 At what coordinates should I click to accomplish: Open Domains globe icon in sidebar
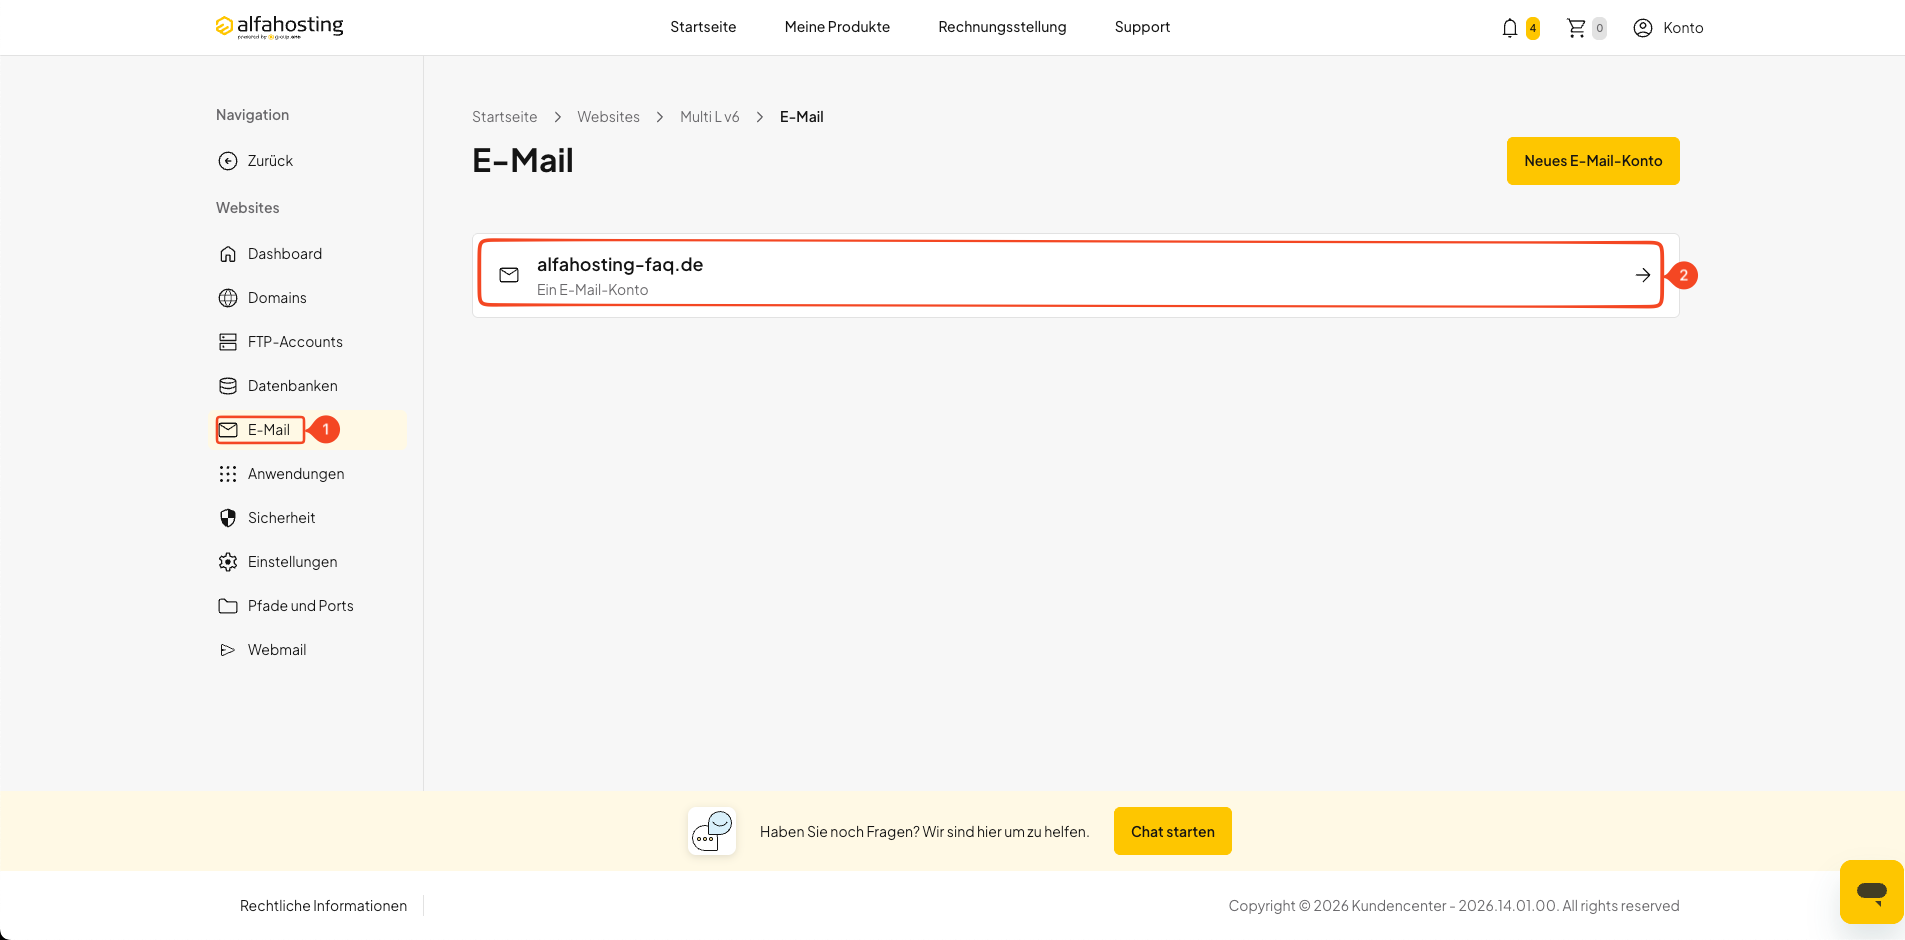228,298
